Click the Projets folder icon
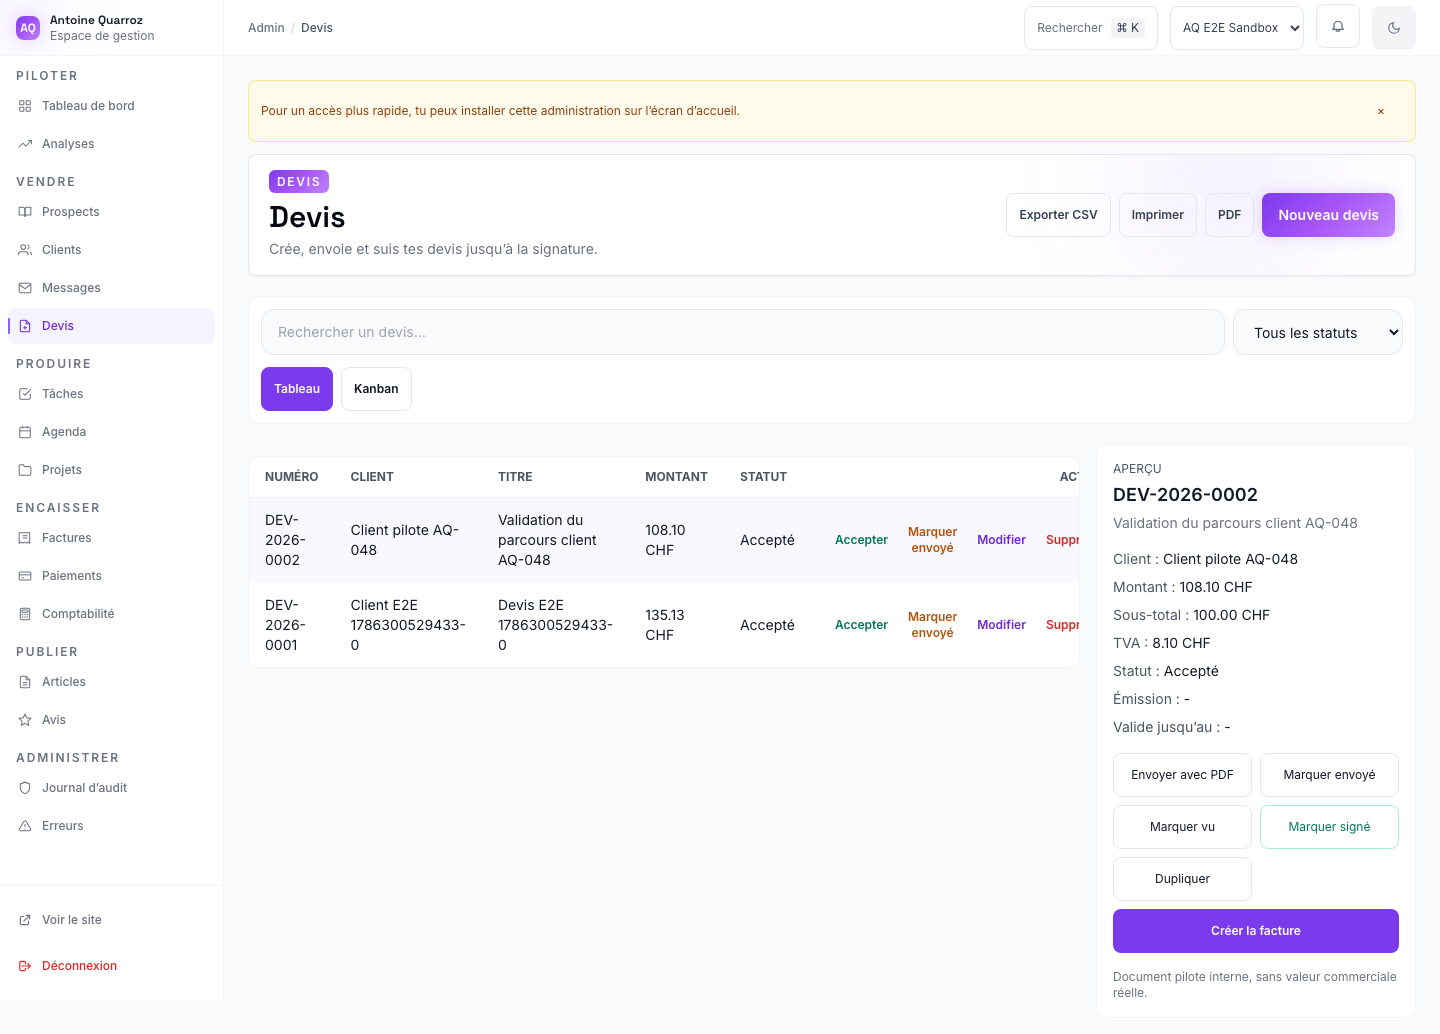The image size is (1440, 1034). pyautogui.click(x=25, y=470)
